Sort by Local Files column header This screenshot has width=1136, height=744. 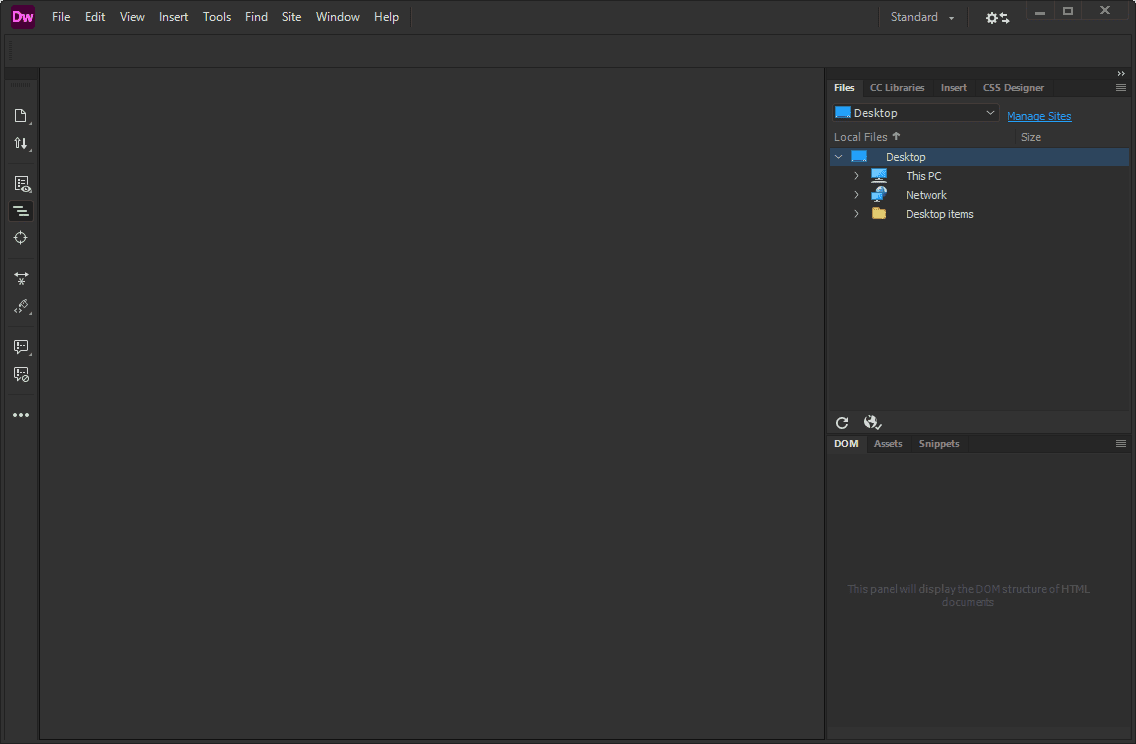point(866,137)
